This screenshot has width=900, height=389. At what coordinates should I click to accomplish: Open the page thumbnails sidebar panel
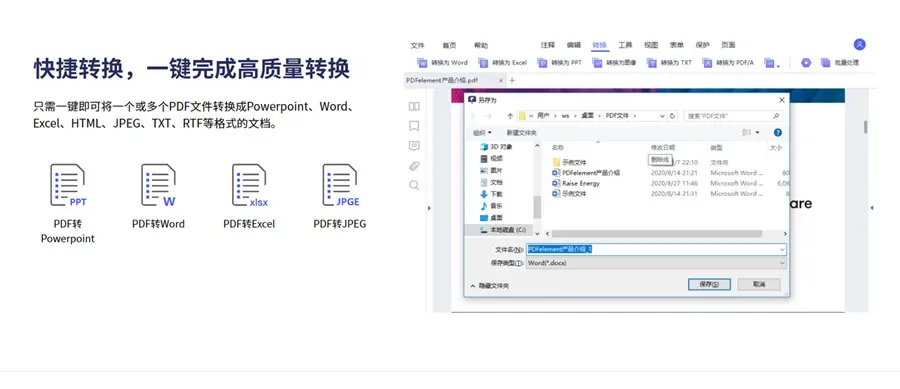click(x=414, y=106)
